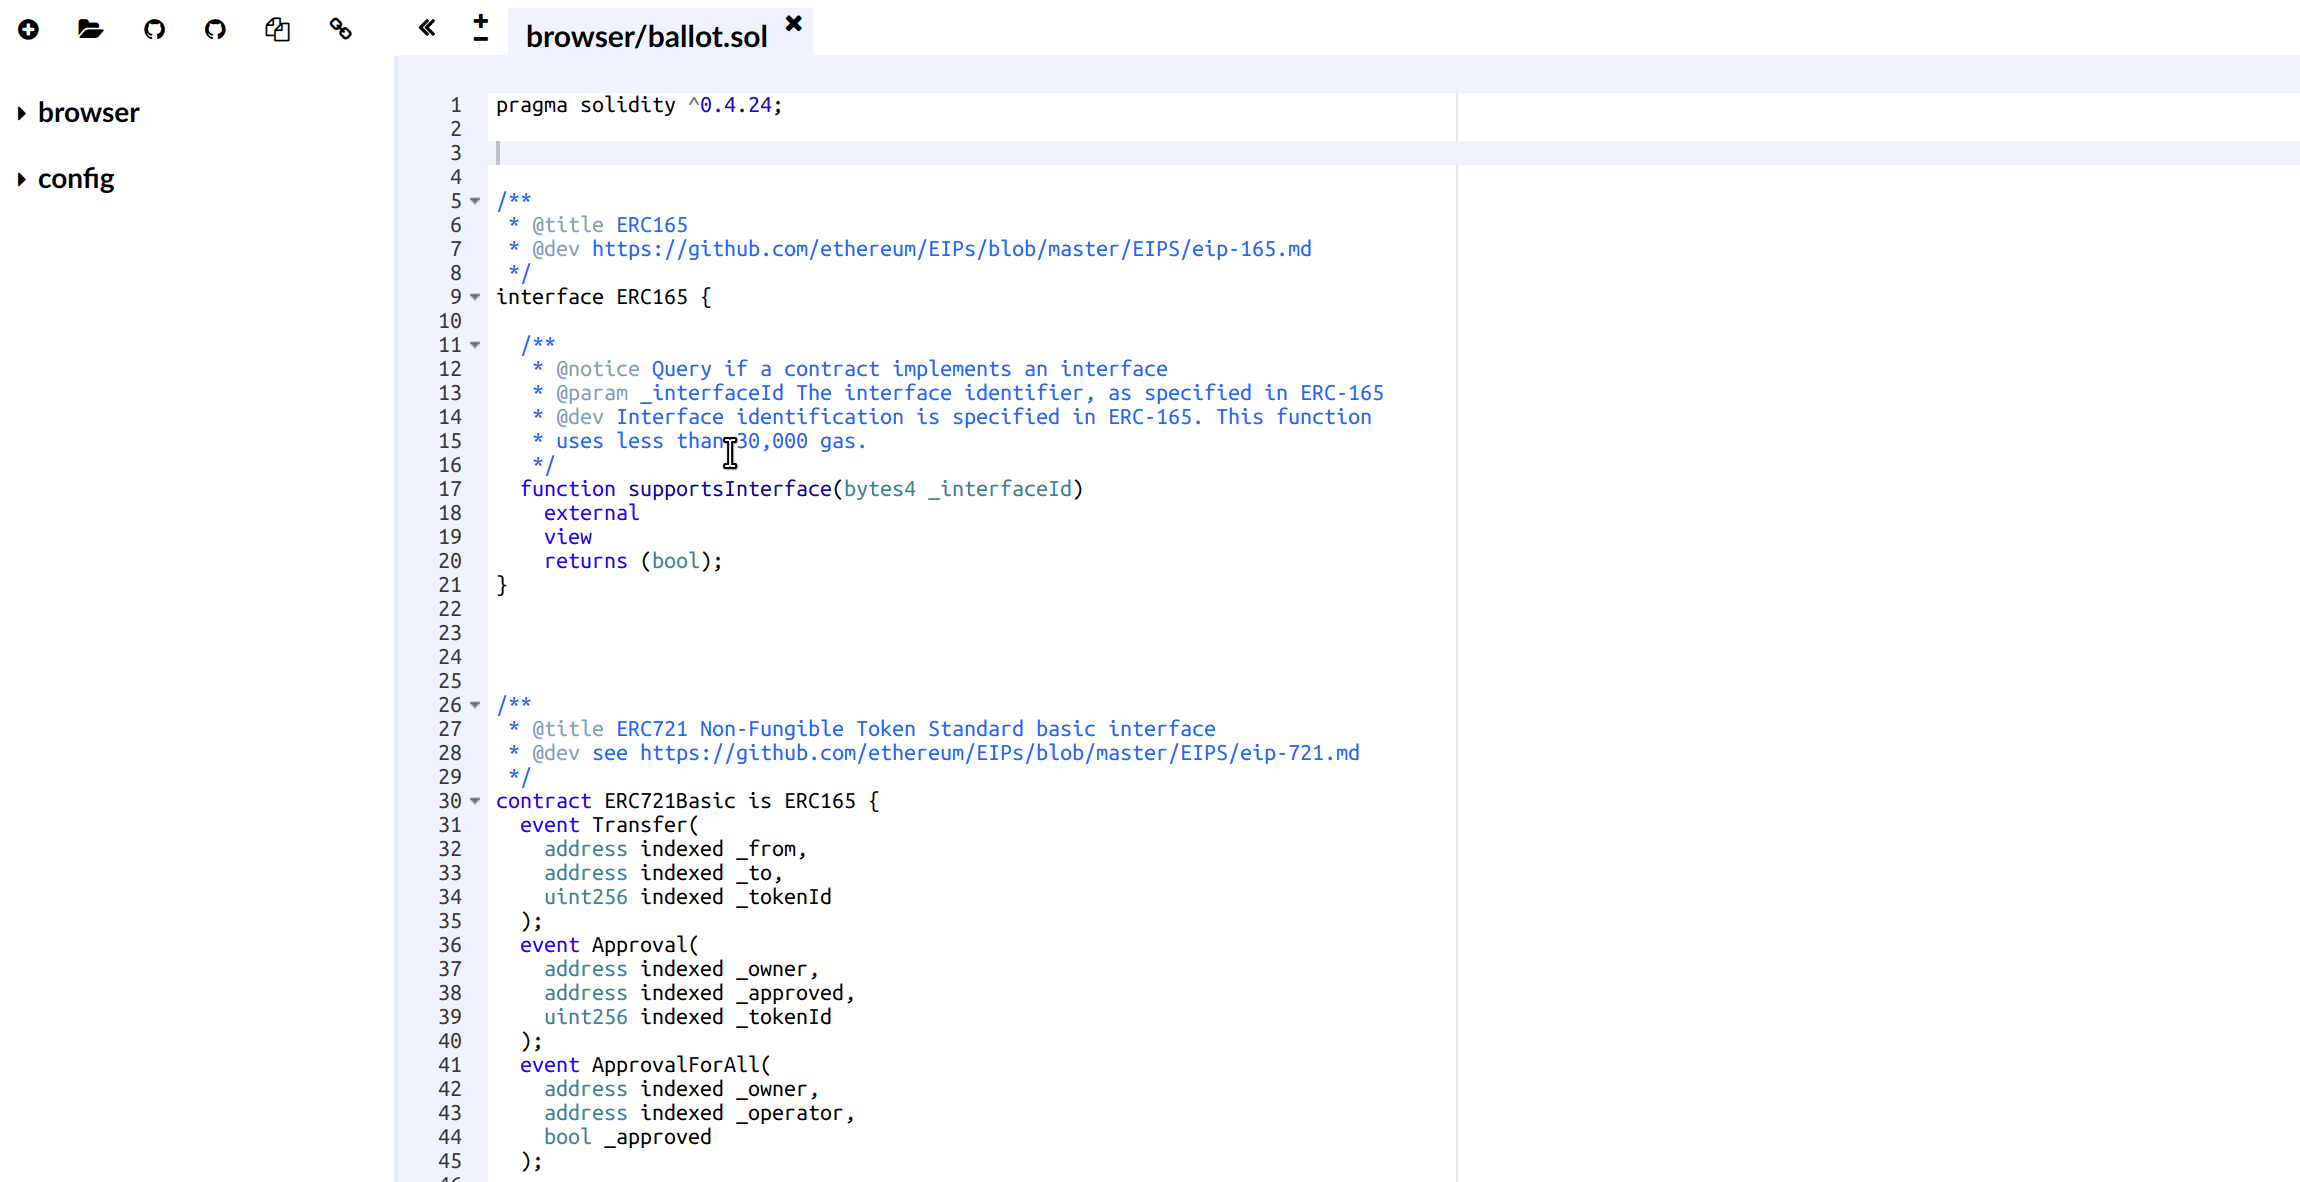This screenshot has width=2300, height=1182.
Task: Fold the interface ERC165 block at line 9
Action: [476, 297]
